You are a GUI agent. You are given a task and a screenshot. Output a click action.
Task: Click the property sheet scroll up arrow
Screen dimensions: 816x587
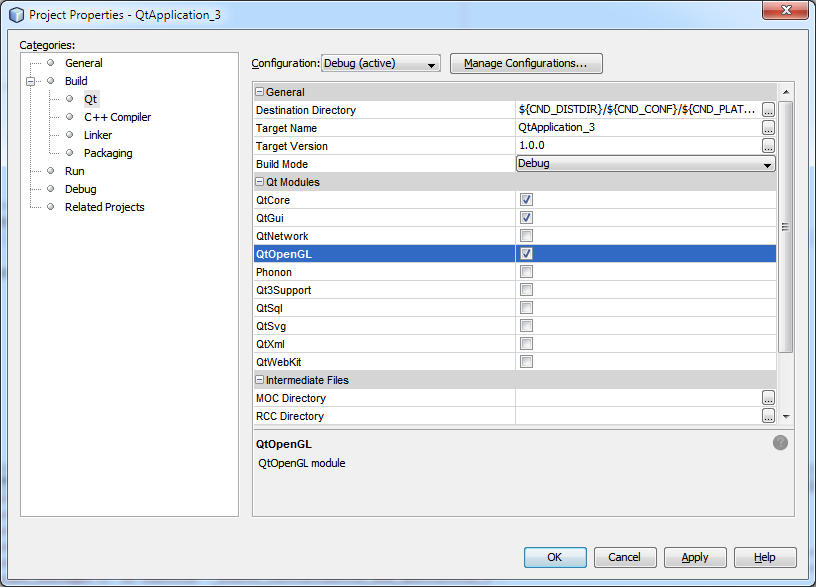786,92
